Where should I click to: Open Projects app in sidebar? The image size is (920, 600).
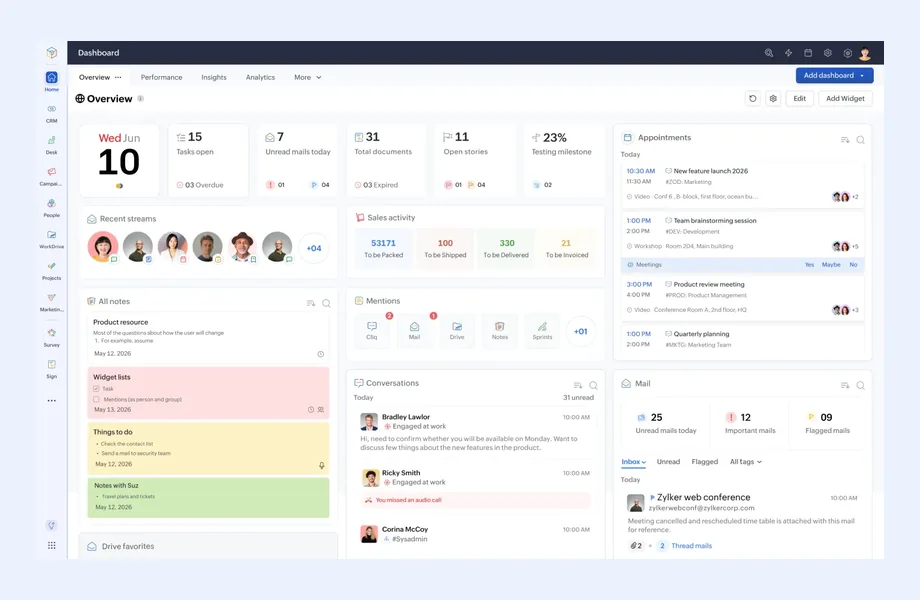[52, 266]
